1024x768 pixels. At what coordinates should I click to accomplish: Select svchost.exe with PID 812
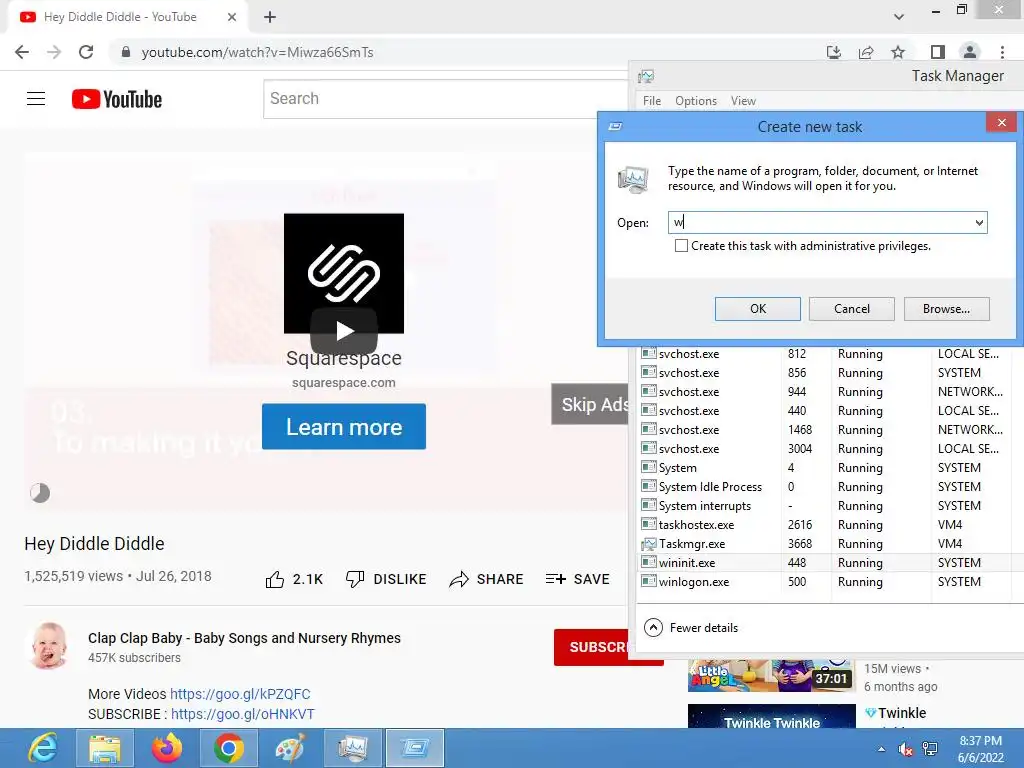click(x=830, y=354)
